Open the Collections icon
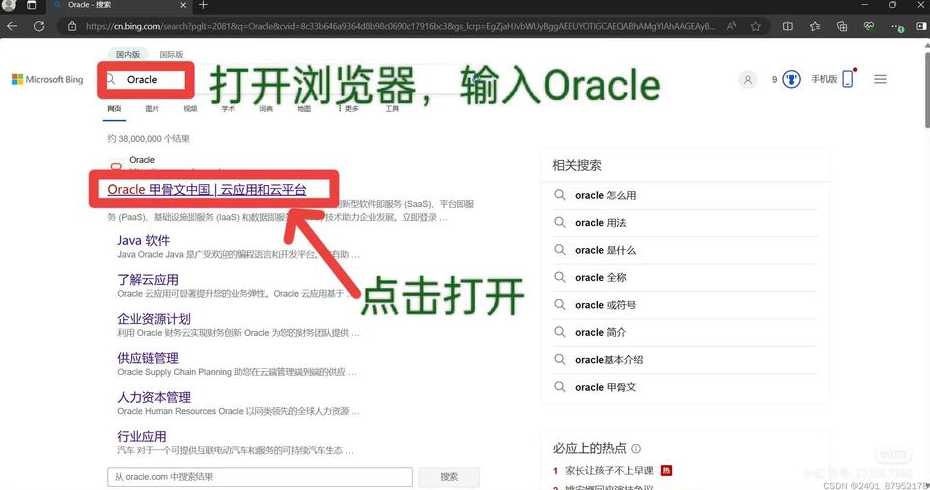 click(x=842, y=26)
